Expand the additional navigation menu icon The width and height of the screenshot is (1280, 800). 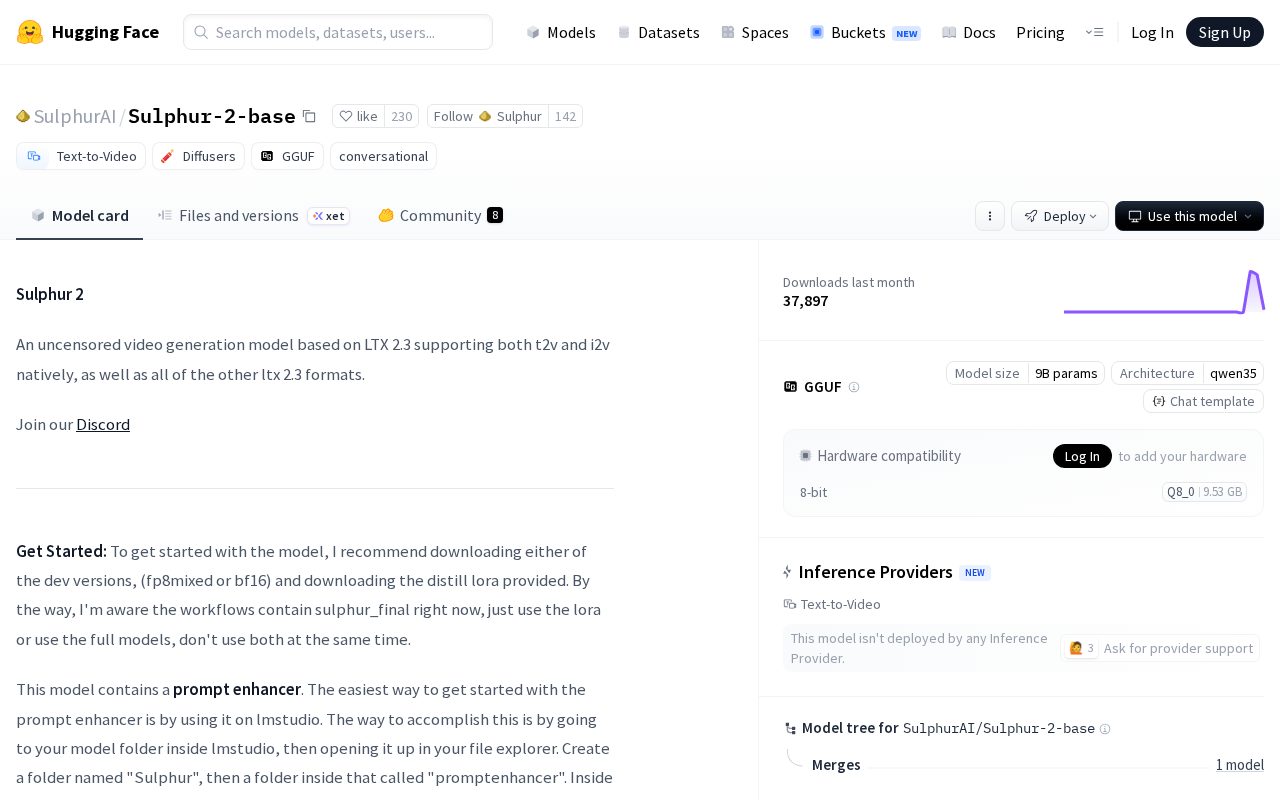tap(1094, 32)
